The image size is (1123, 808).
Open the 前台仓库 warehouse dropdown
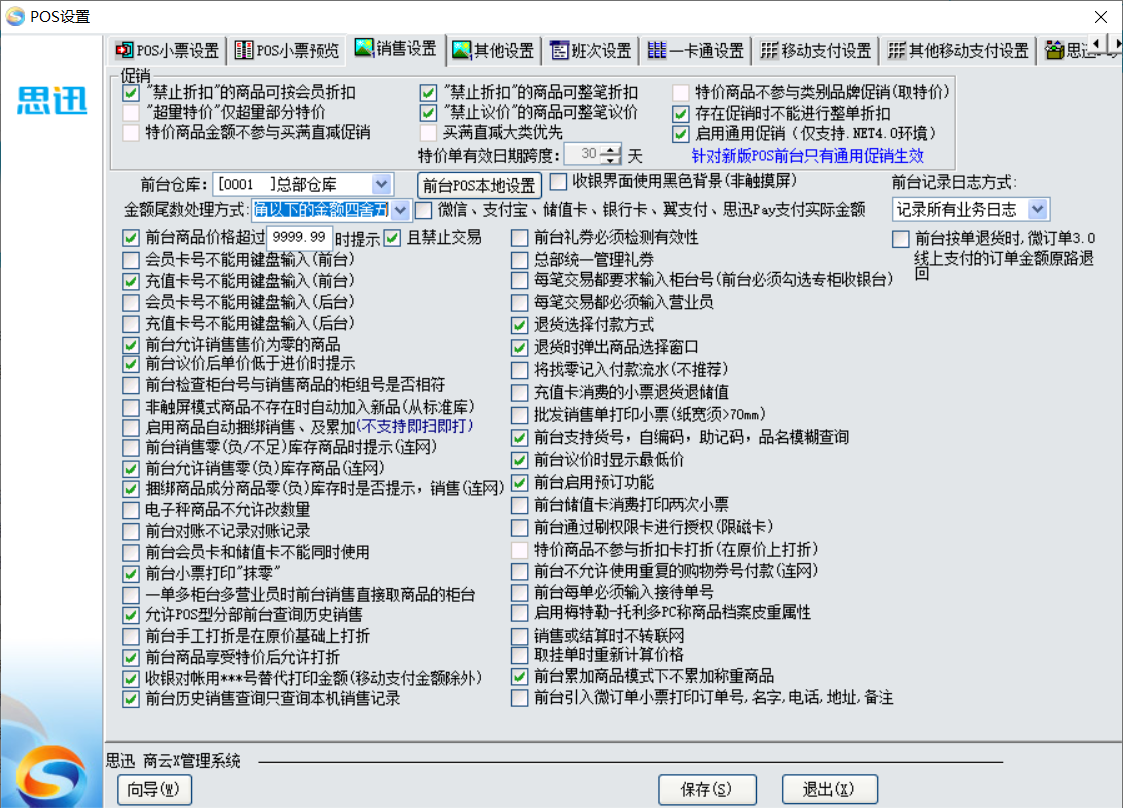381,184
